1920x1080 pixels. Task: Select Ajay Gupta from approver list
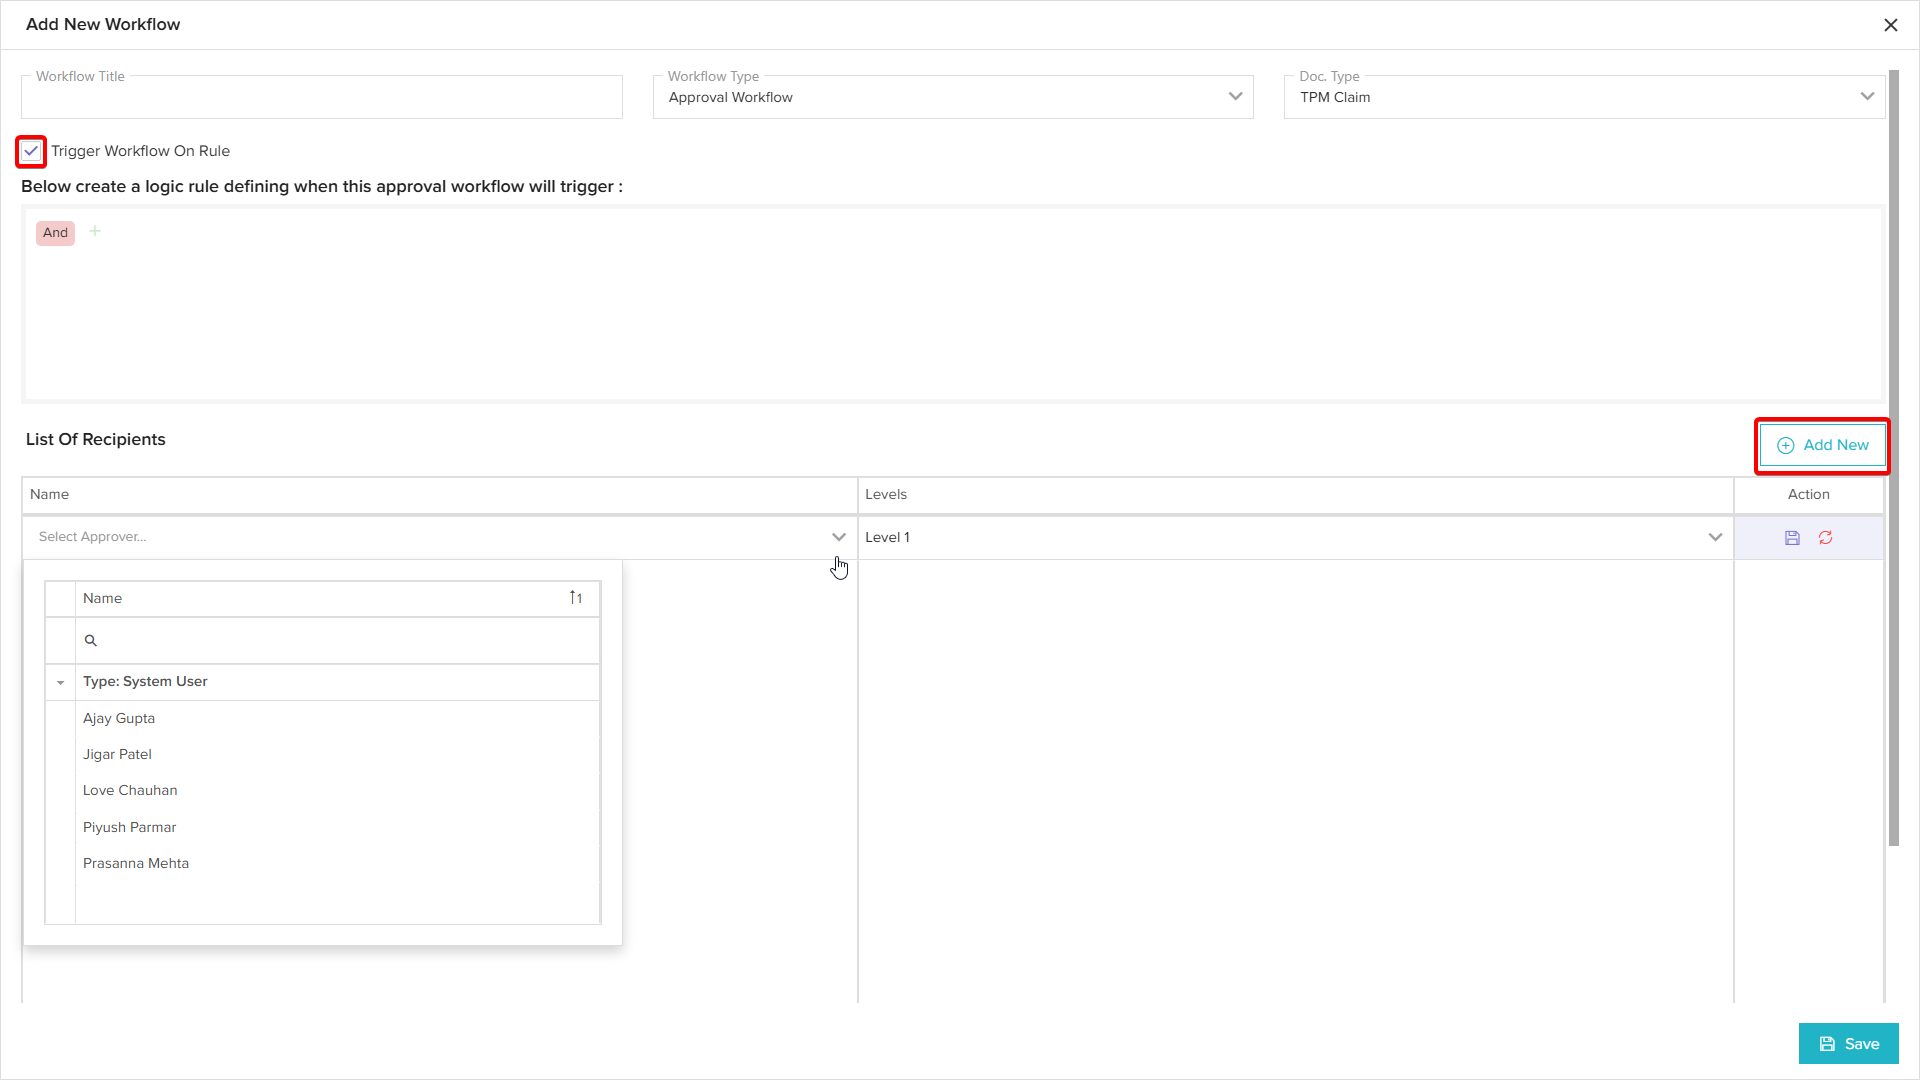(x=119, y=718)
